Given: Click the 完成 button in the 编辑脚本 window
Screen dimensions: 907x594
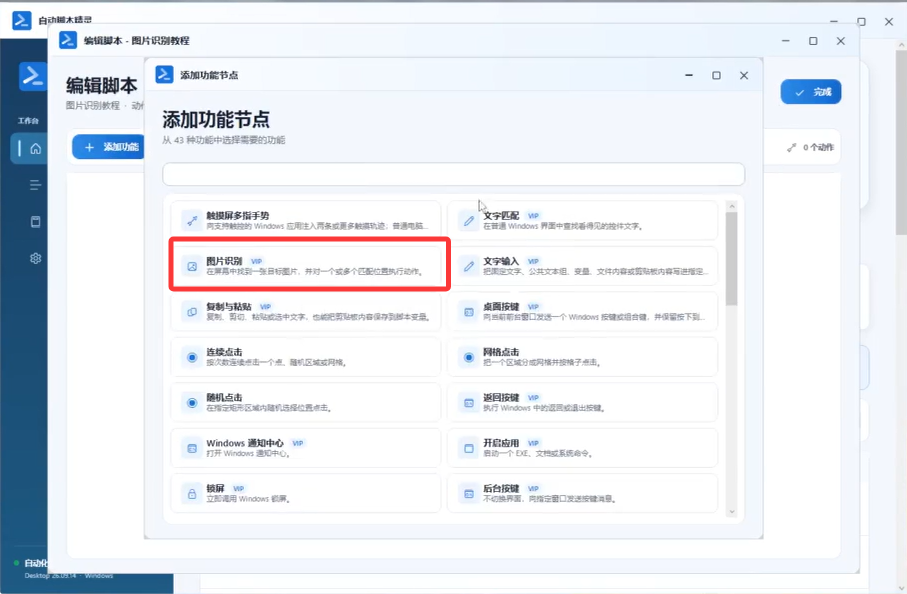Looking at the screenshot, I should coord(810,92).
